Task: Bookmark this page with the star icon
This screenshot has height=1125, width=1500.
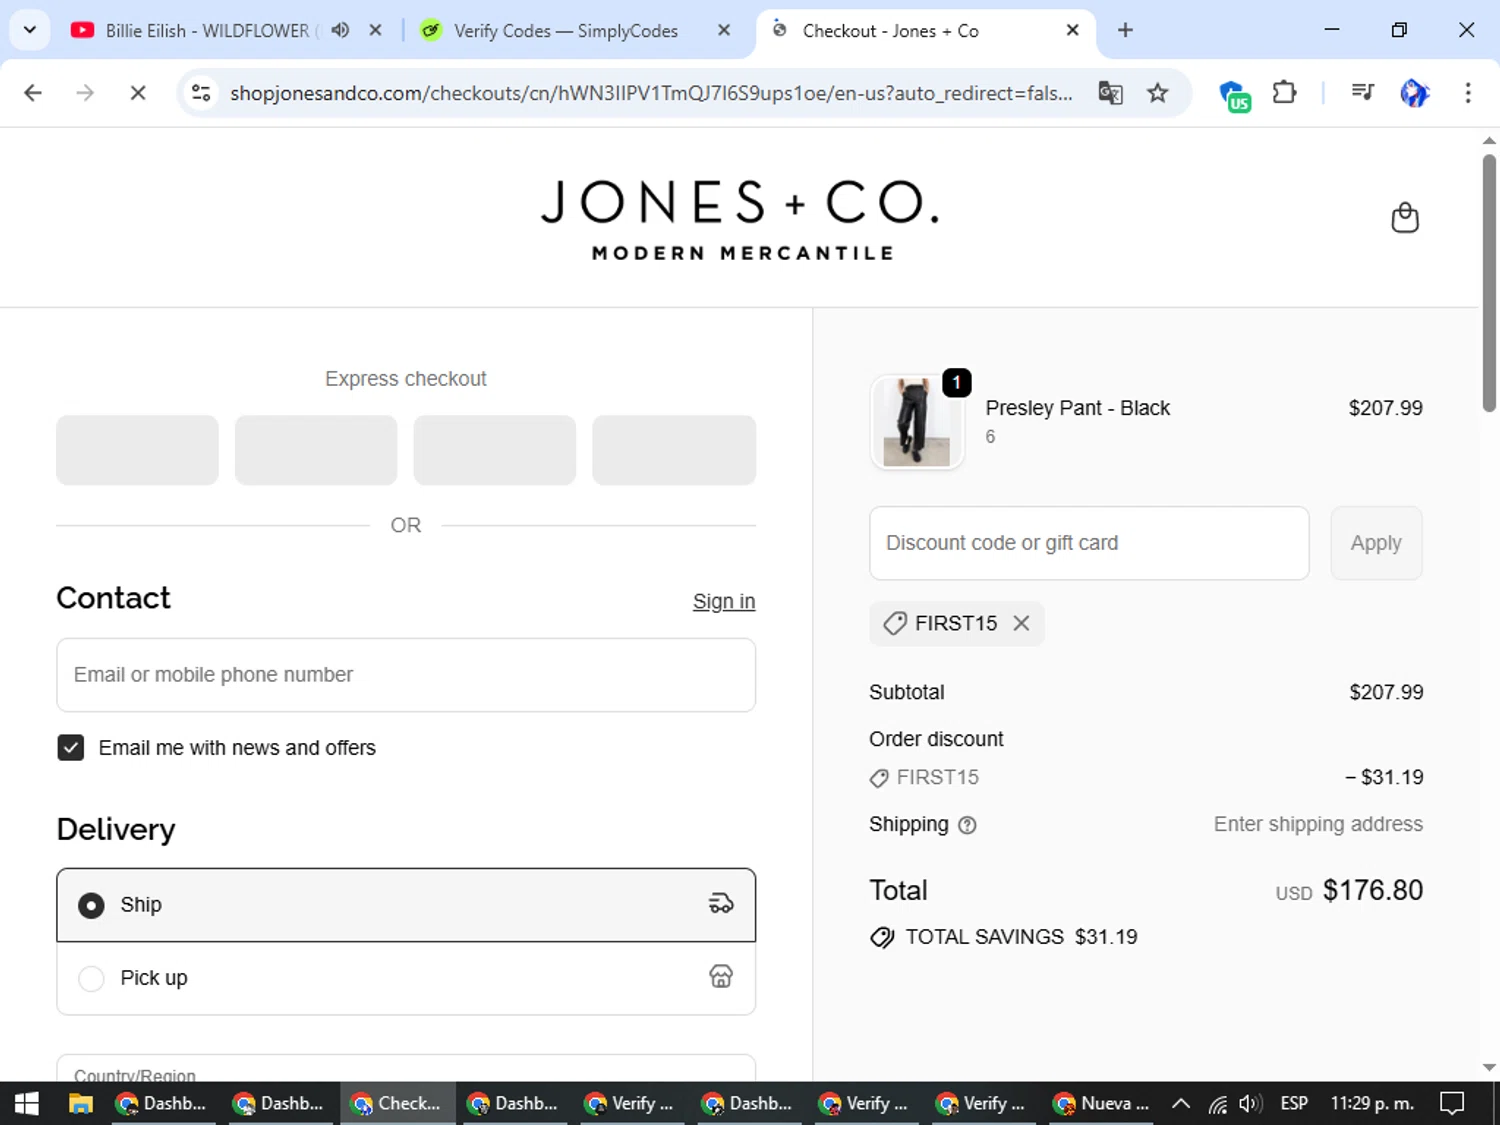Action: pos(1158,93)
